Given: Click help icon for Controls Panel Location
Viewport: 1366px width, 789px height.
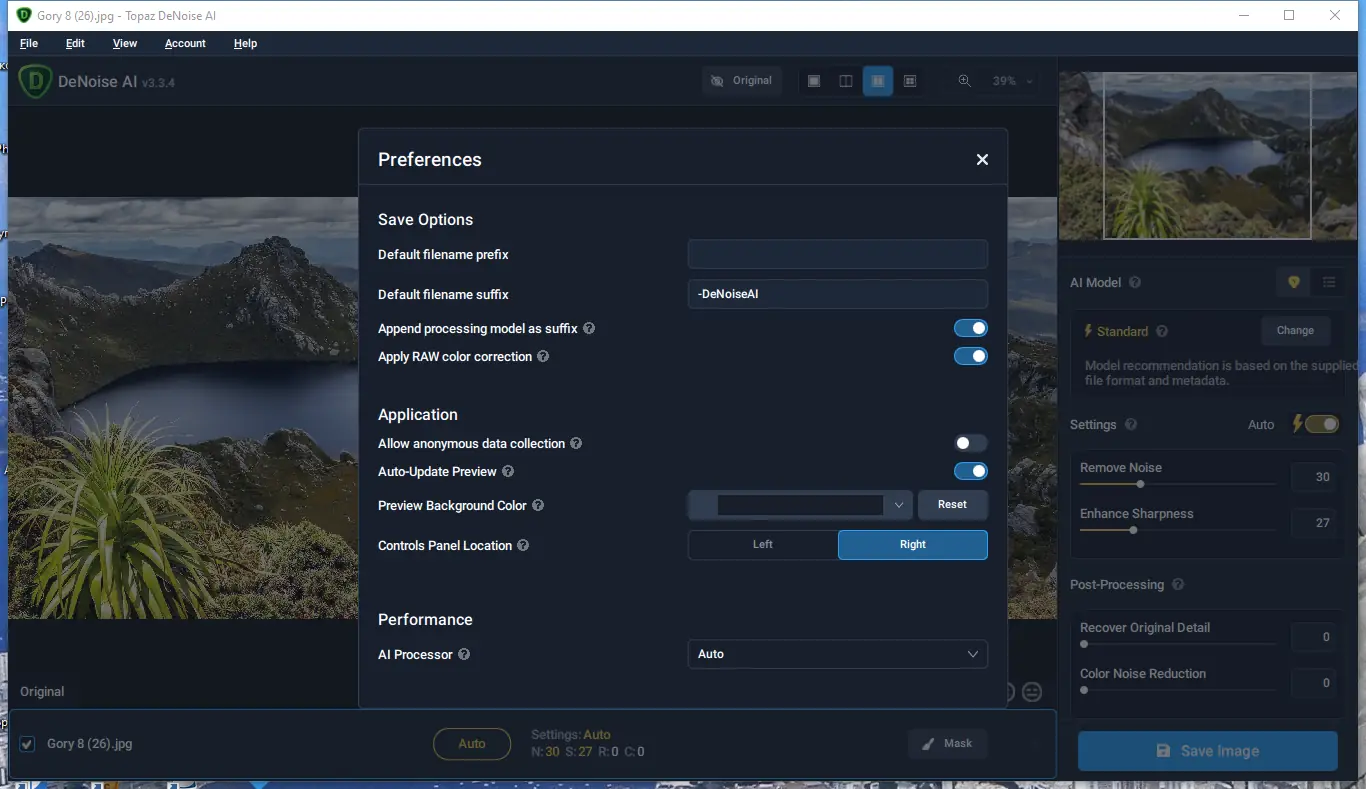Looking at the screenshot, I should point(523,545).
